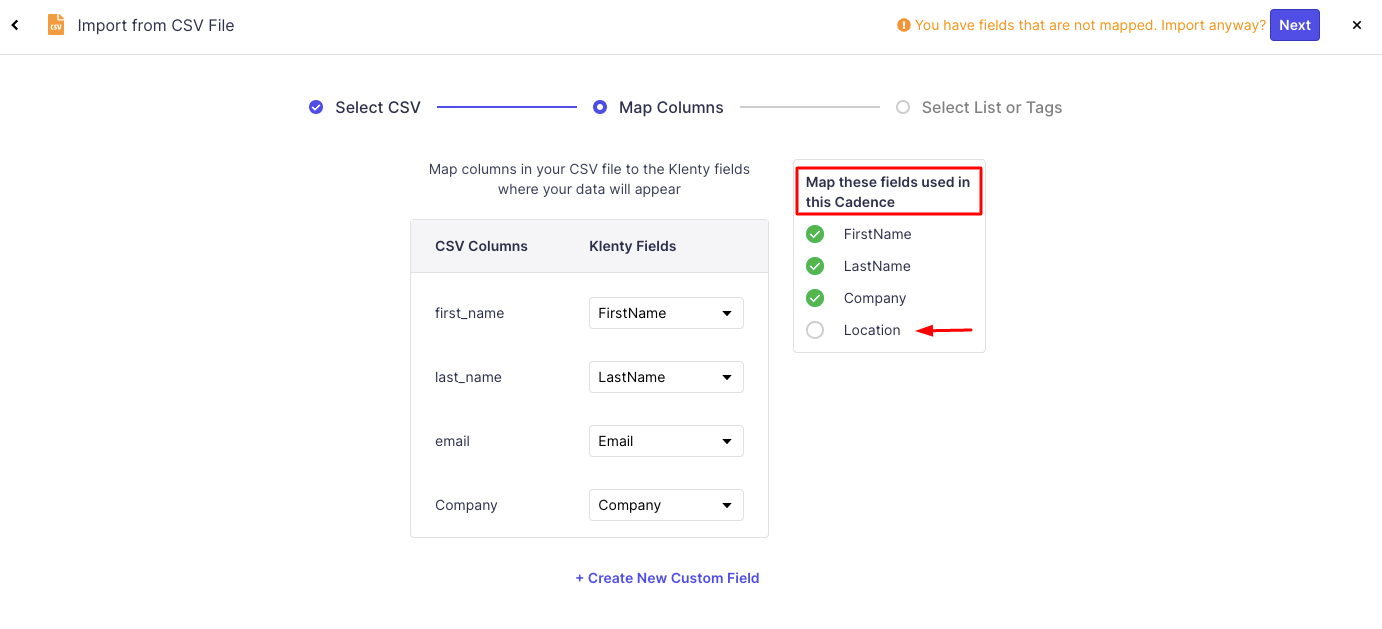Go to the Select CSV step

[377, 107]
